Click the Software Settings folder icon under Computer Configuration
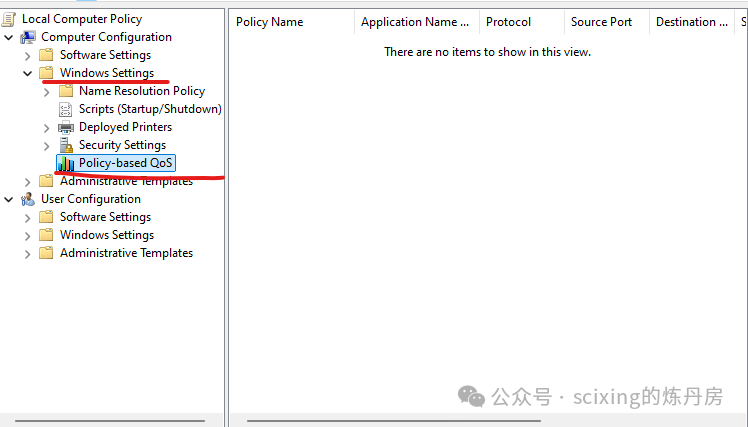748x427 pixels. pyautogui.click(x=46, y=55)
